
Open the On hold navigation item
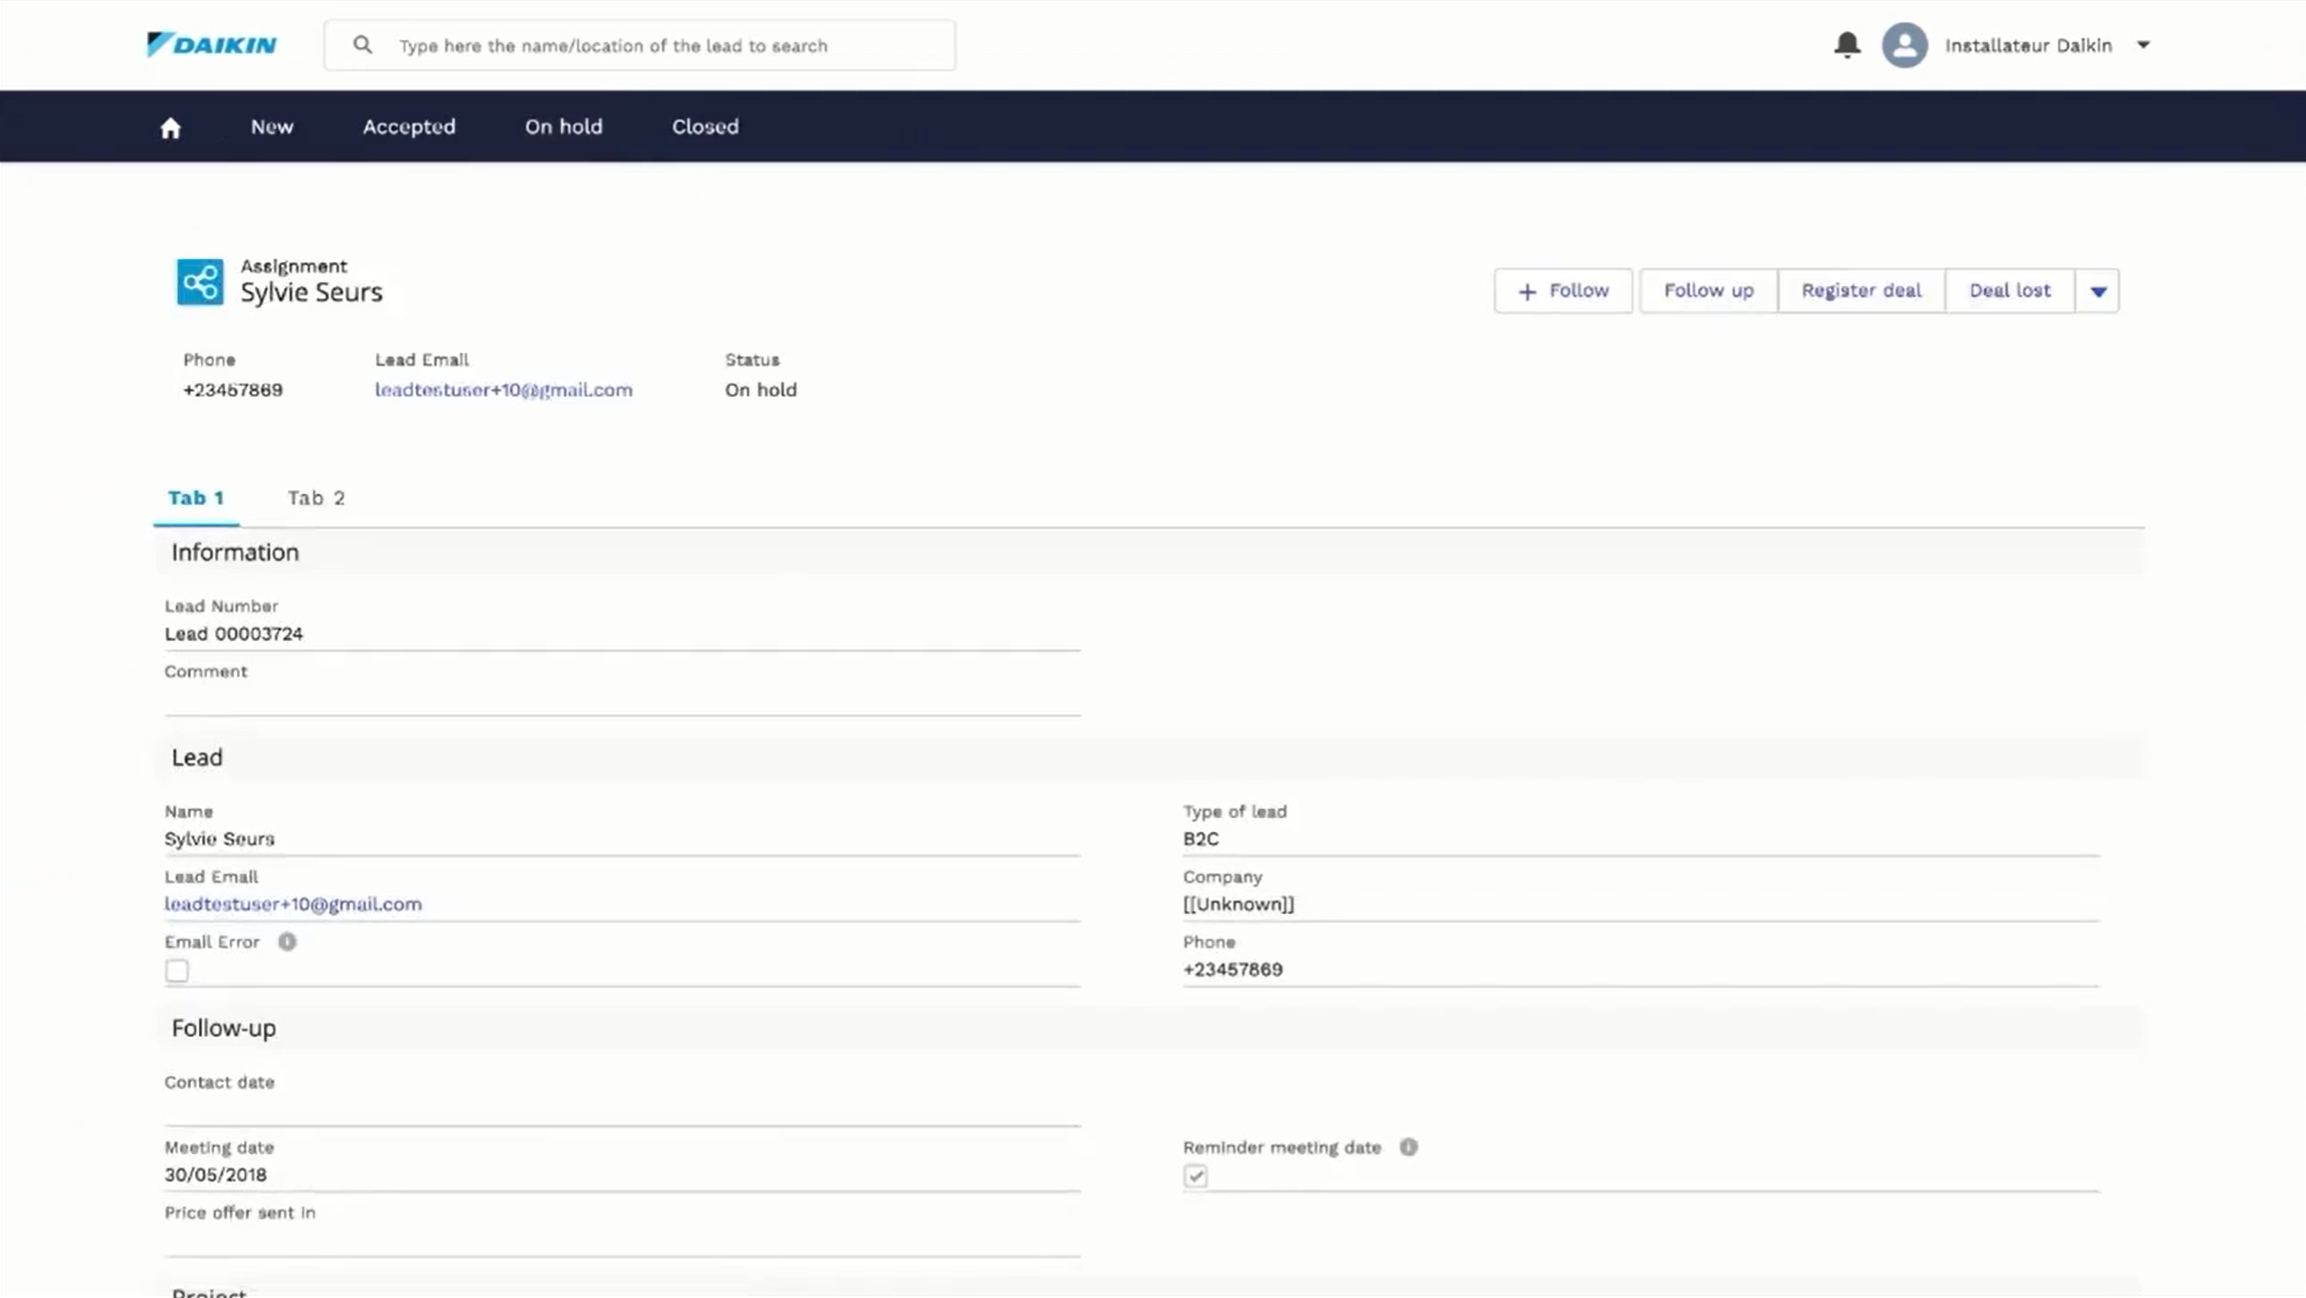pos(563,127)
